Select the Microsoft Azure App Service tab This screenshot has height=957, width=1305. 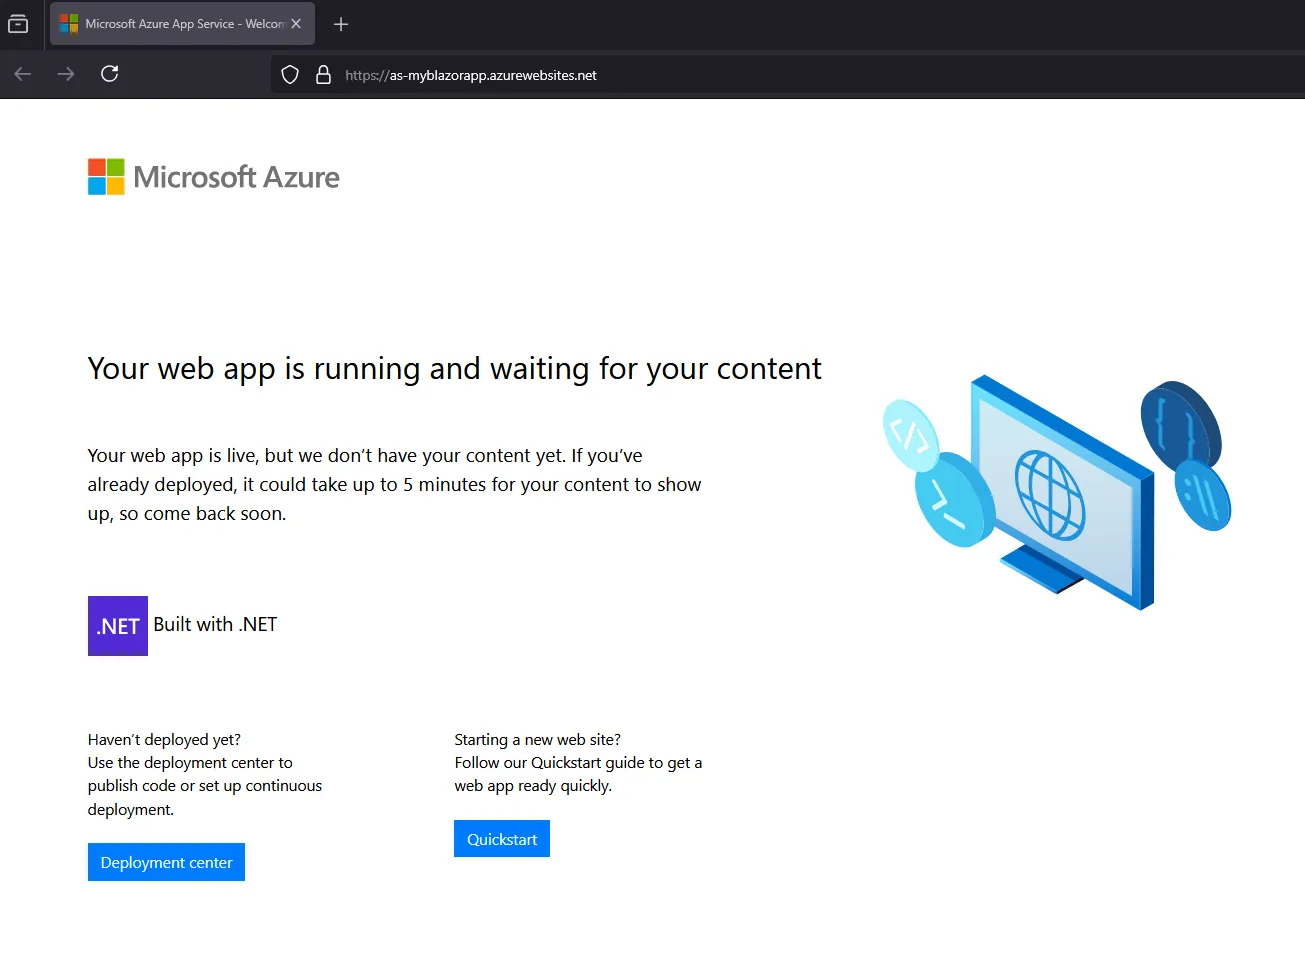pyautogui.click(x=182, y=24)
